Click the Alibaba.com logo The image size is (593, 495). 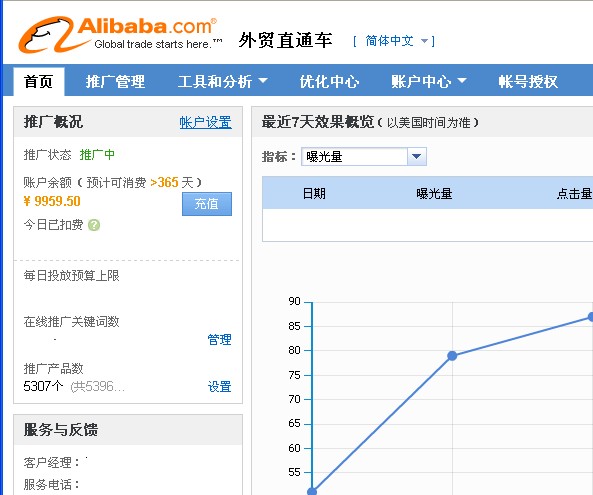(120, 35)
